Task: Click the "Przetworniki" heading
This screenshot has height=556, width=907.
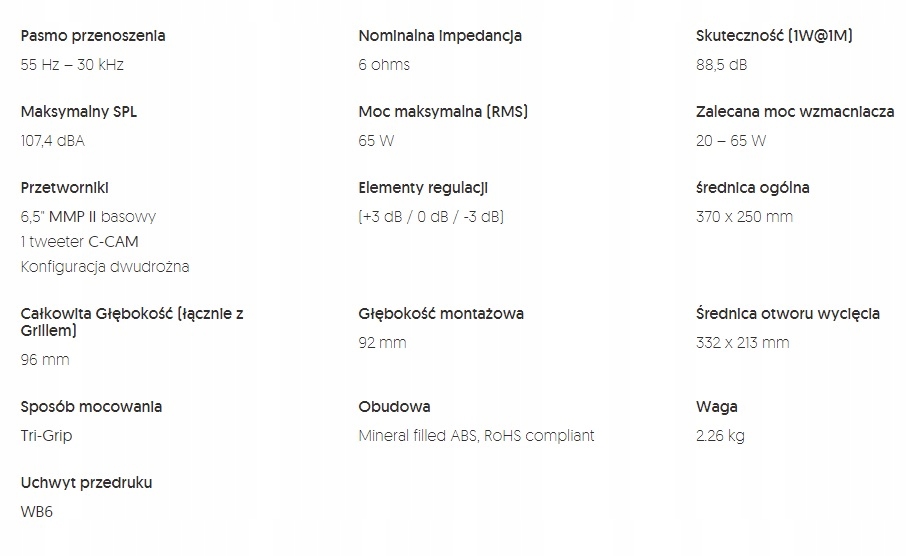Action: [65, 188]
